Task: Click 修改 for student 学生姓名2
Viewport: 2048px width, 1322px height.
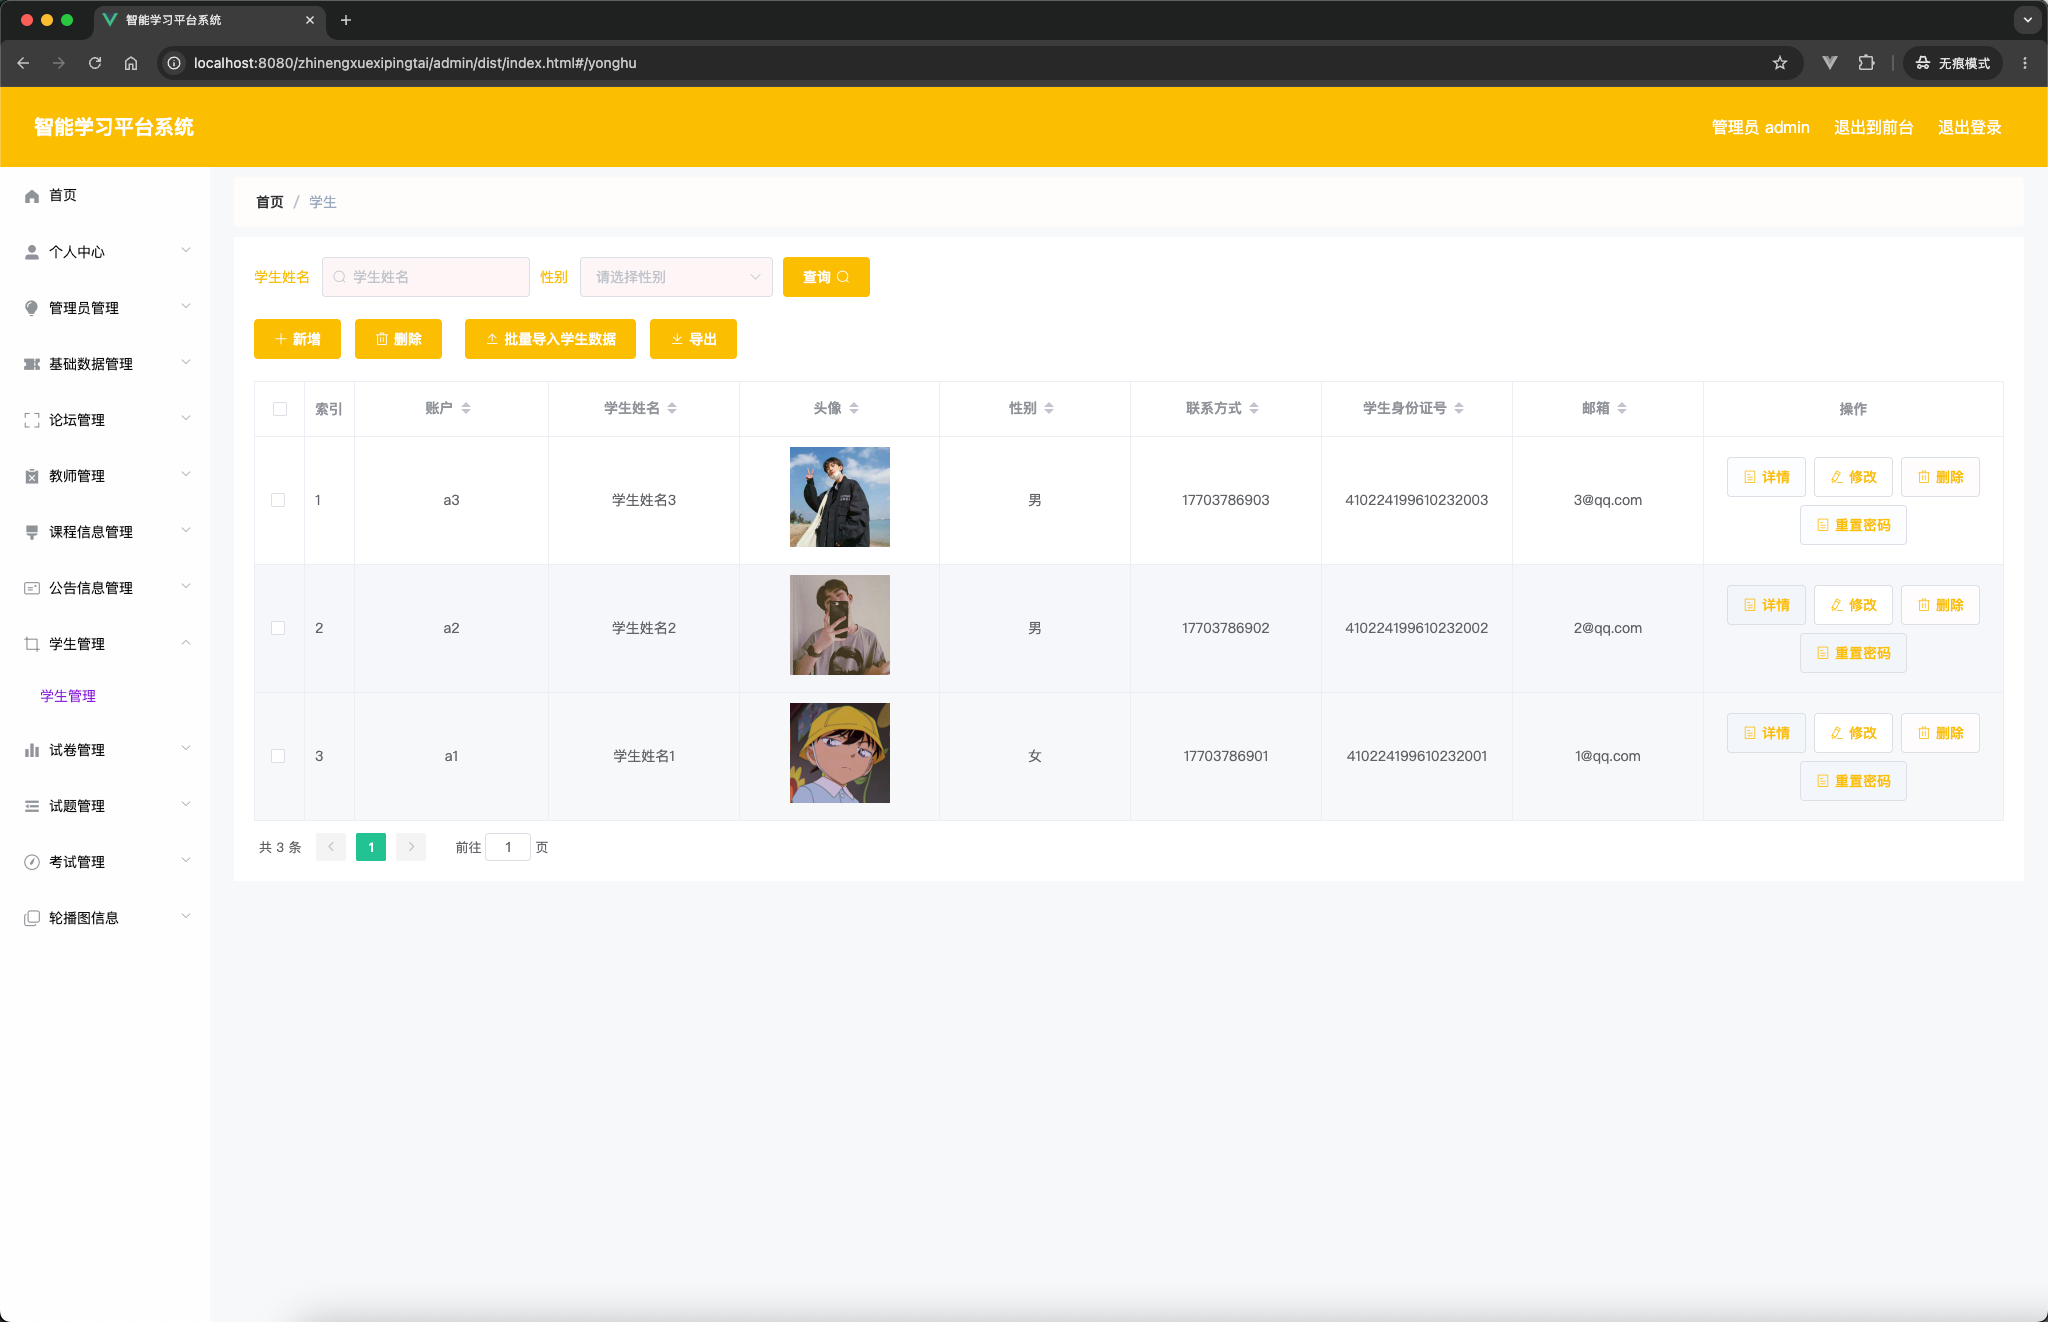Action: (1853, 605)
